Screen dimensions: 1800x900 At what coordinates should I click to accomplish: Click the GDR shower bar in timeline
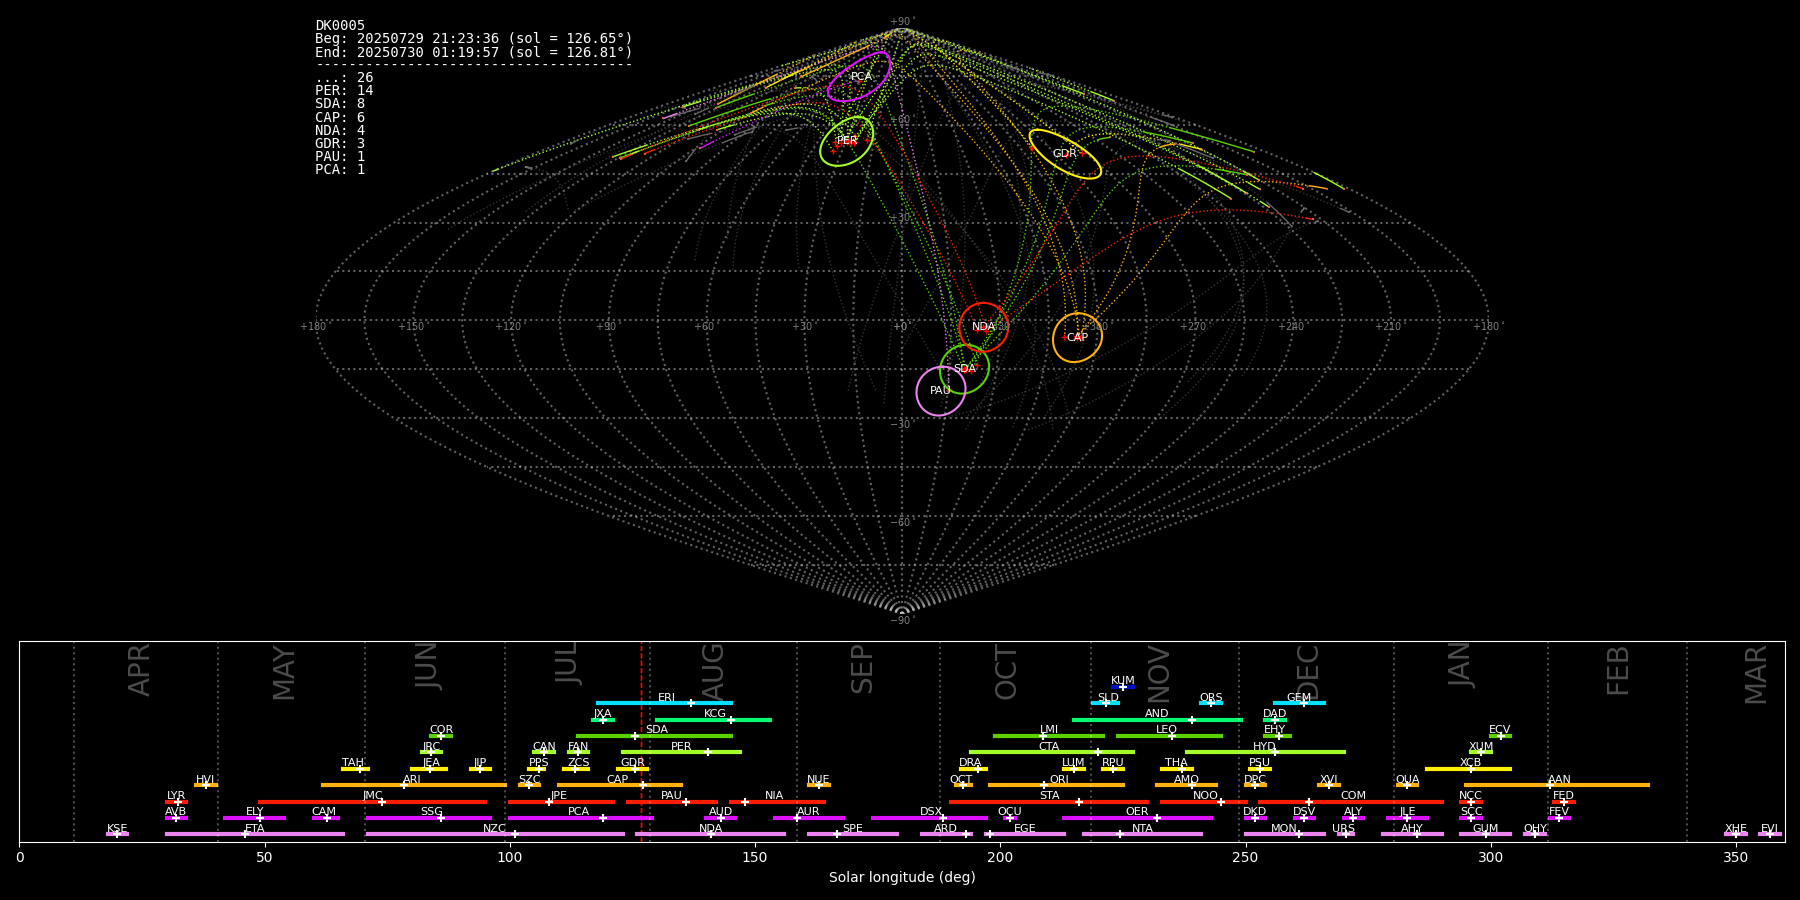632,769
